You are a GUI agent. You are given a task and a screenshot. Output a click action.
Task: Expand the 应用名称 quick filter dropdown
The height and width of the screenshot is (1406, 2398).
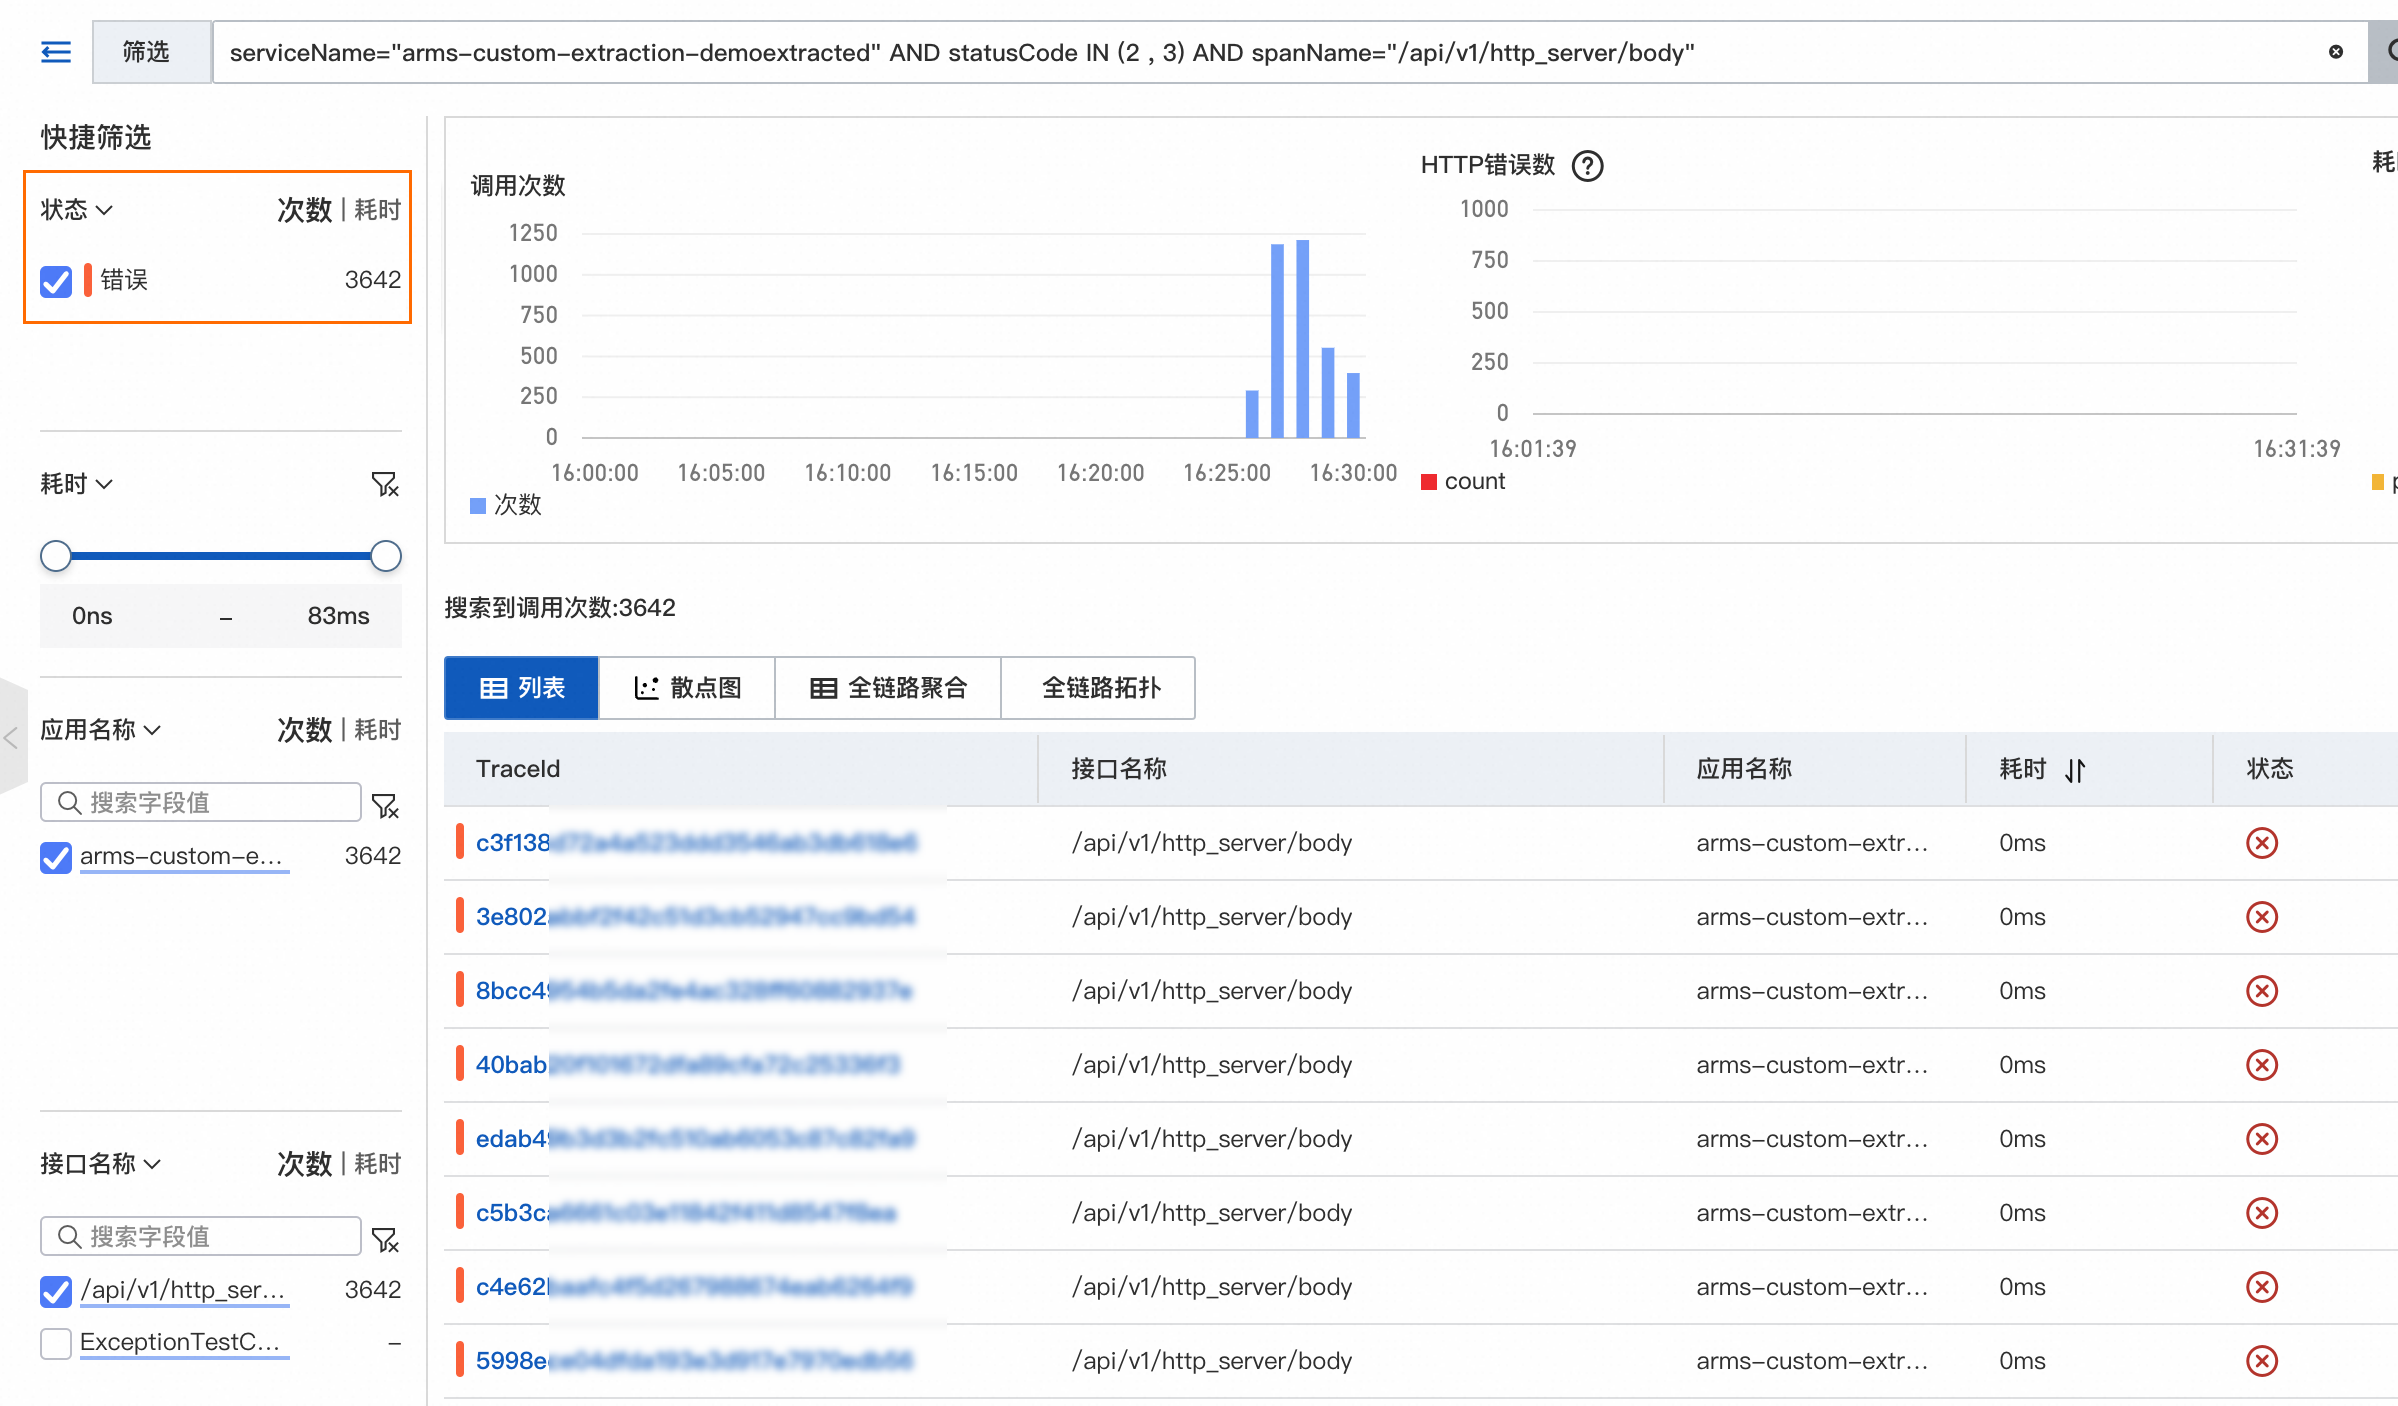tap(101, 730)
